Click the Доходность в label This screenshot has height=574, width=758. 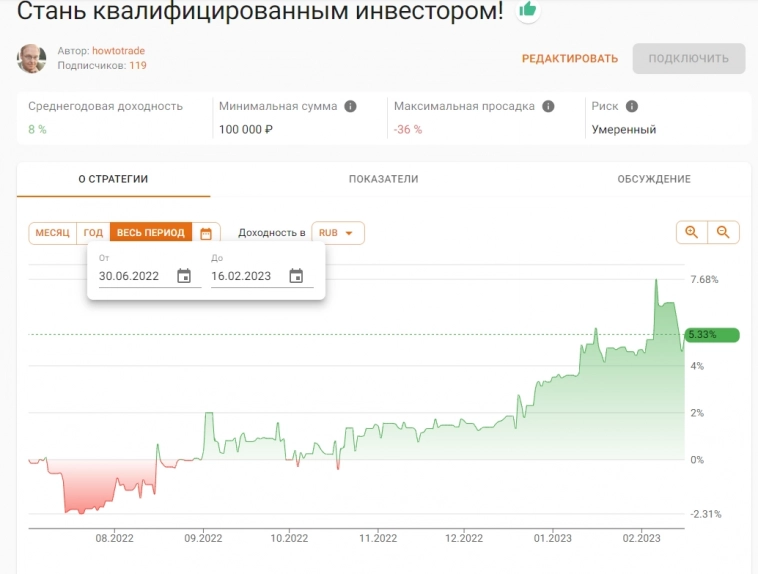[272, 233]
